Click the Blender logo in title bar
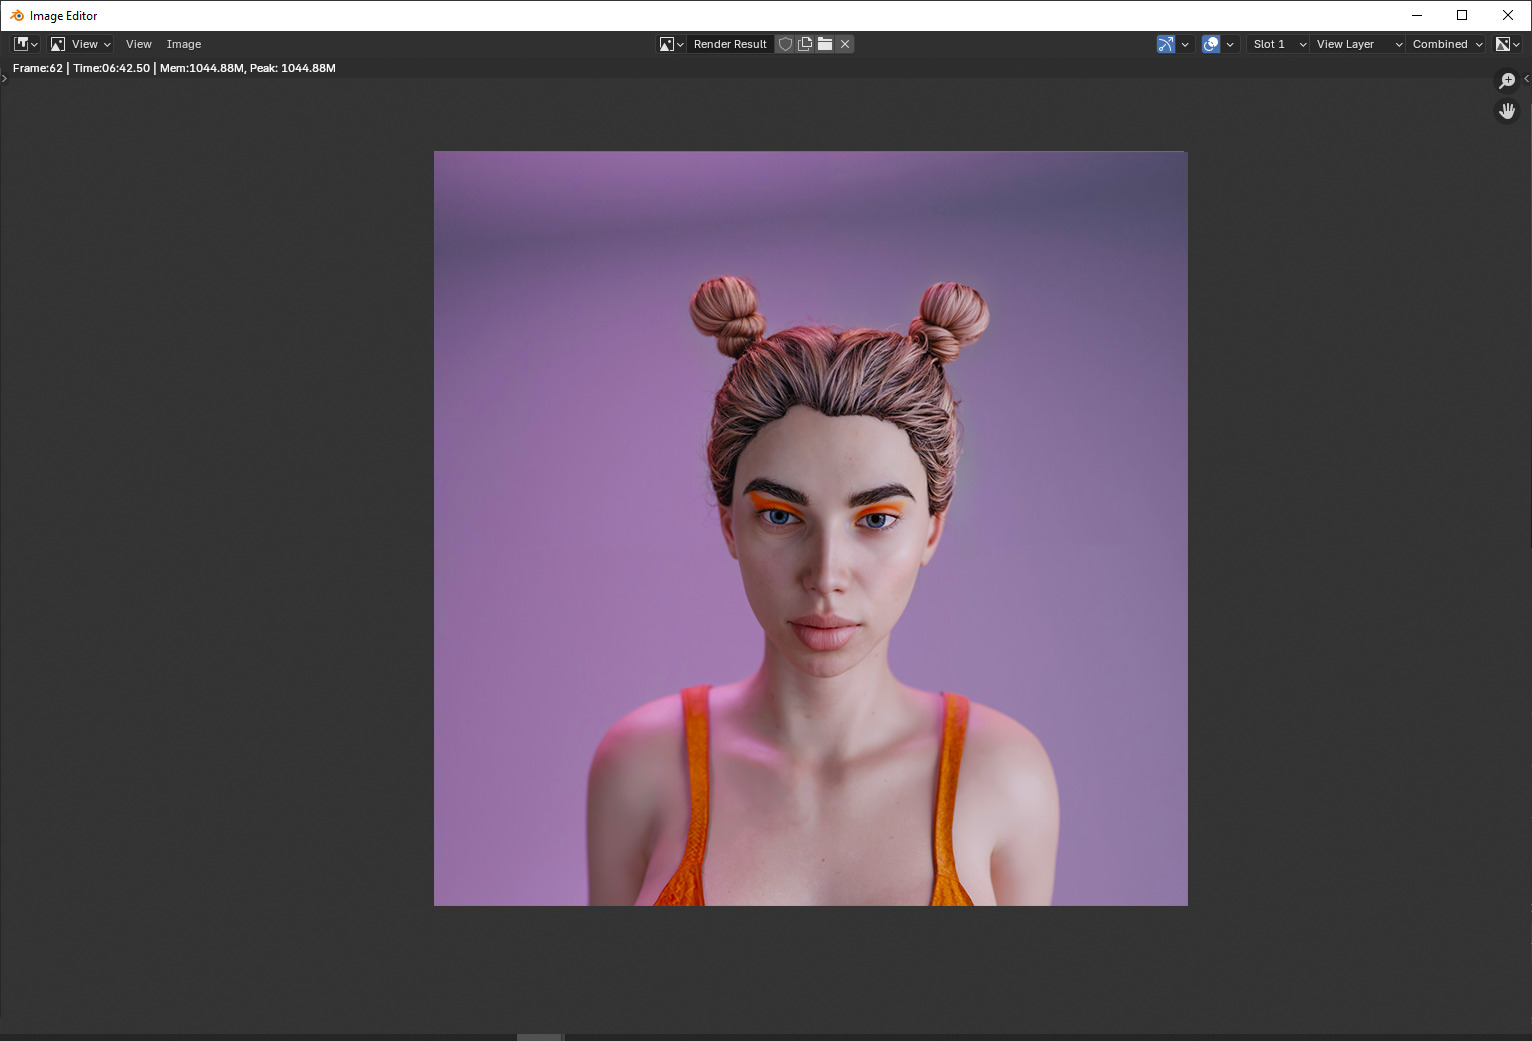Image resolution: width=1532 pixels, height=1041 pixels. coord(16,15)
